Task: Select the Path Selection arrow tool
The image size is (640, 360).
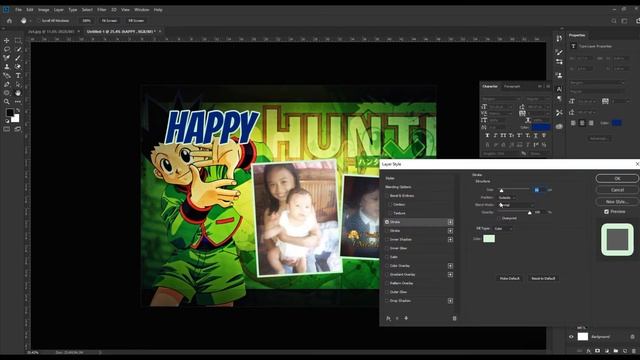Action: tap(18, 84)
